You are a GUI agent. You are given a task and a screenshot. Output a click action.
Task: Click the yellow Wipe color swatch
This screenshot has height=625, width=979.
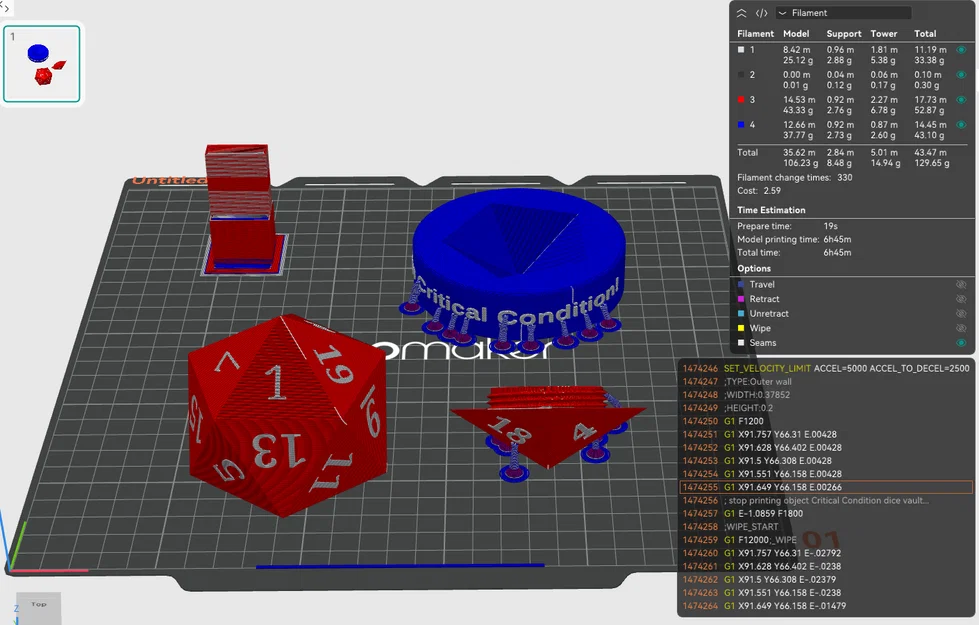pyautogui.click(x=741, y=328)
